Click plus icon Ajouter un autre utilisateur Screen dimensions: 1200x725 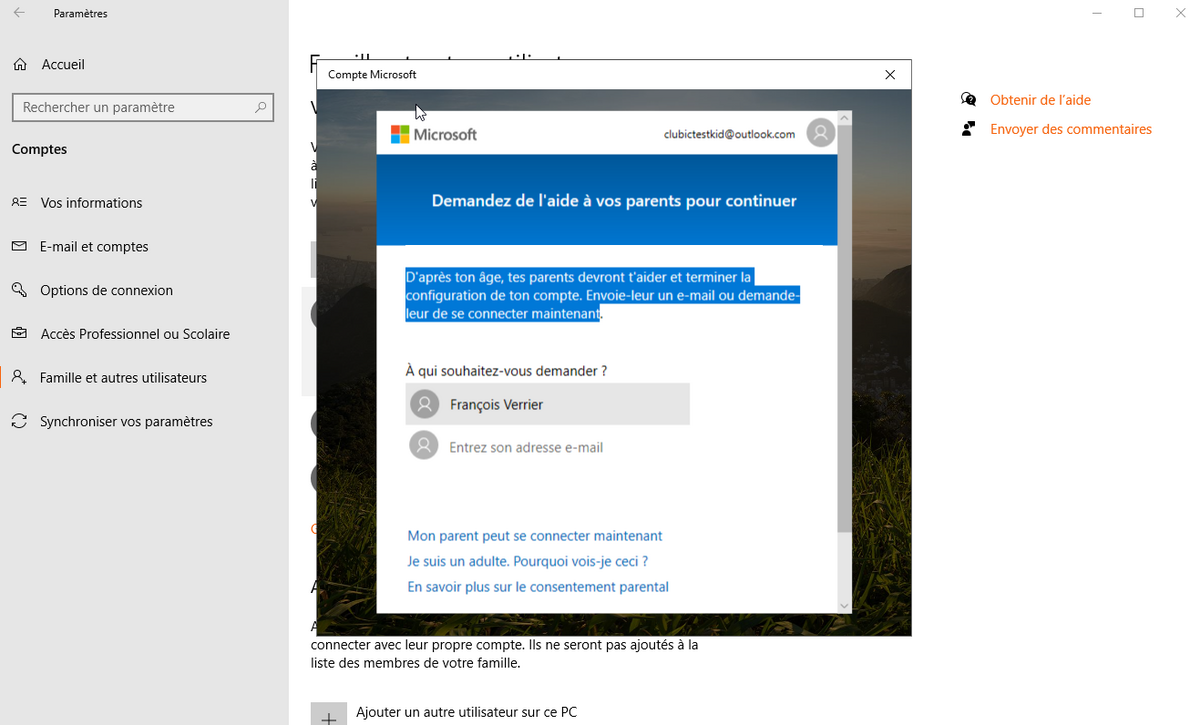tap(329, 715)
